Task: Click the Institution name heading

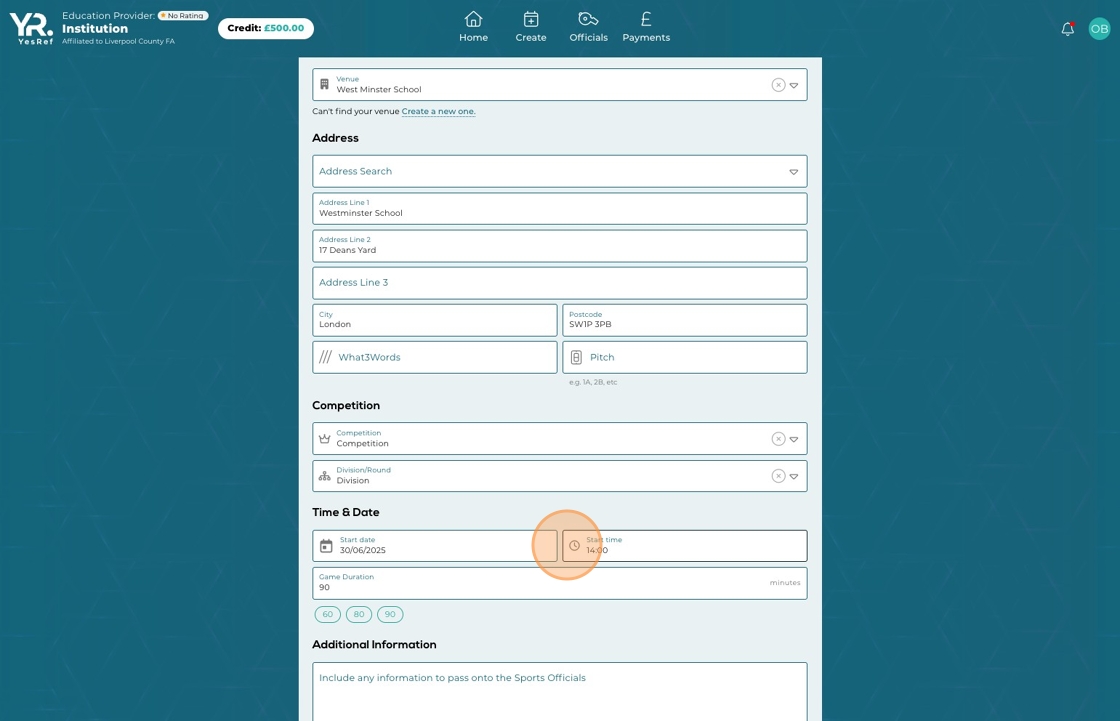Action: tap(95, 29)
